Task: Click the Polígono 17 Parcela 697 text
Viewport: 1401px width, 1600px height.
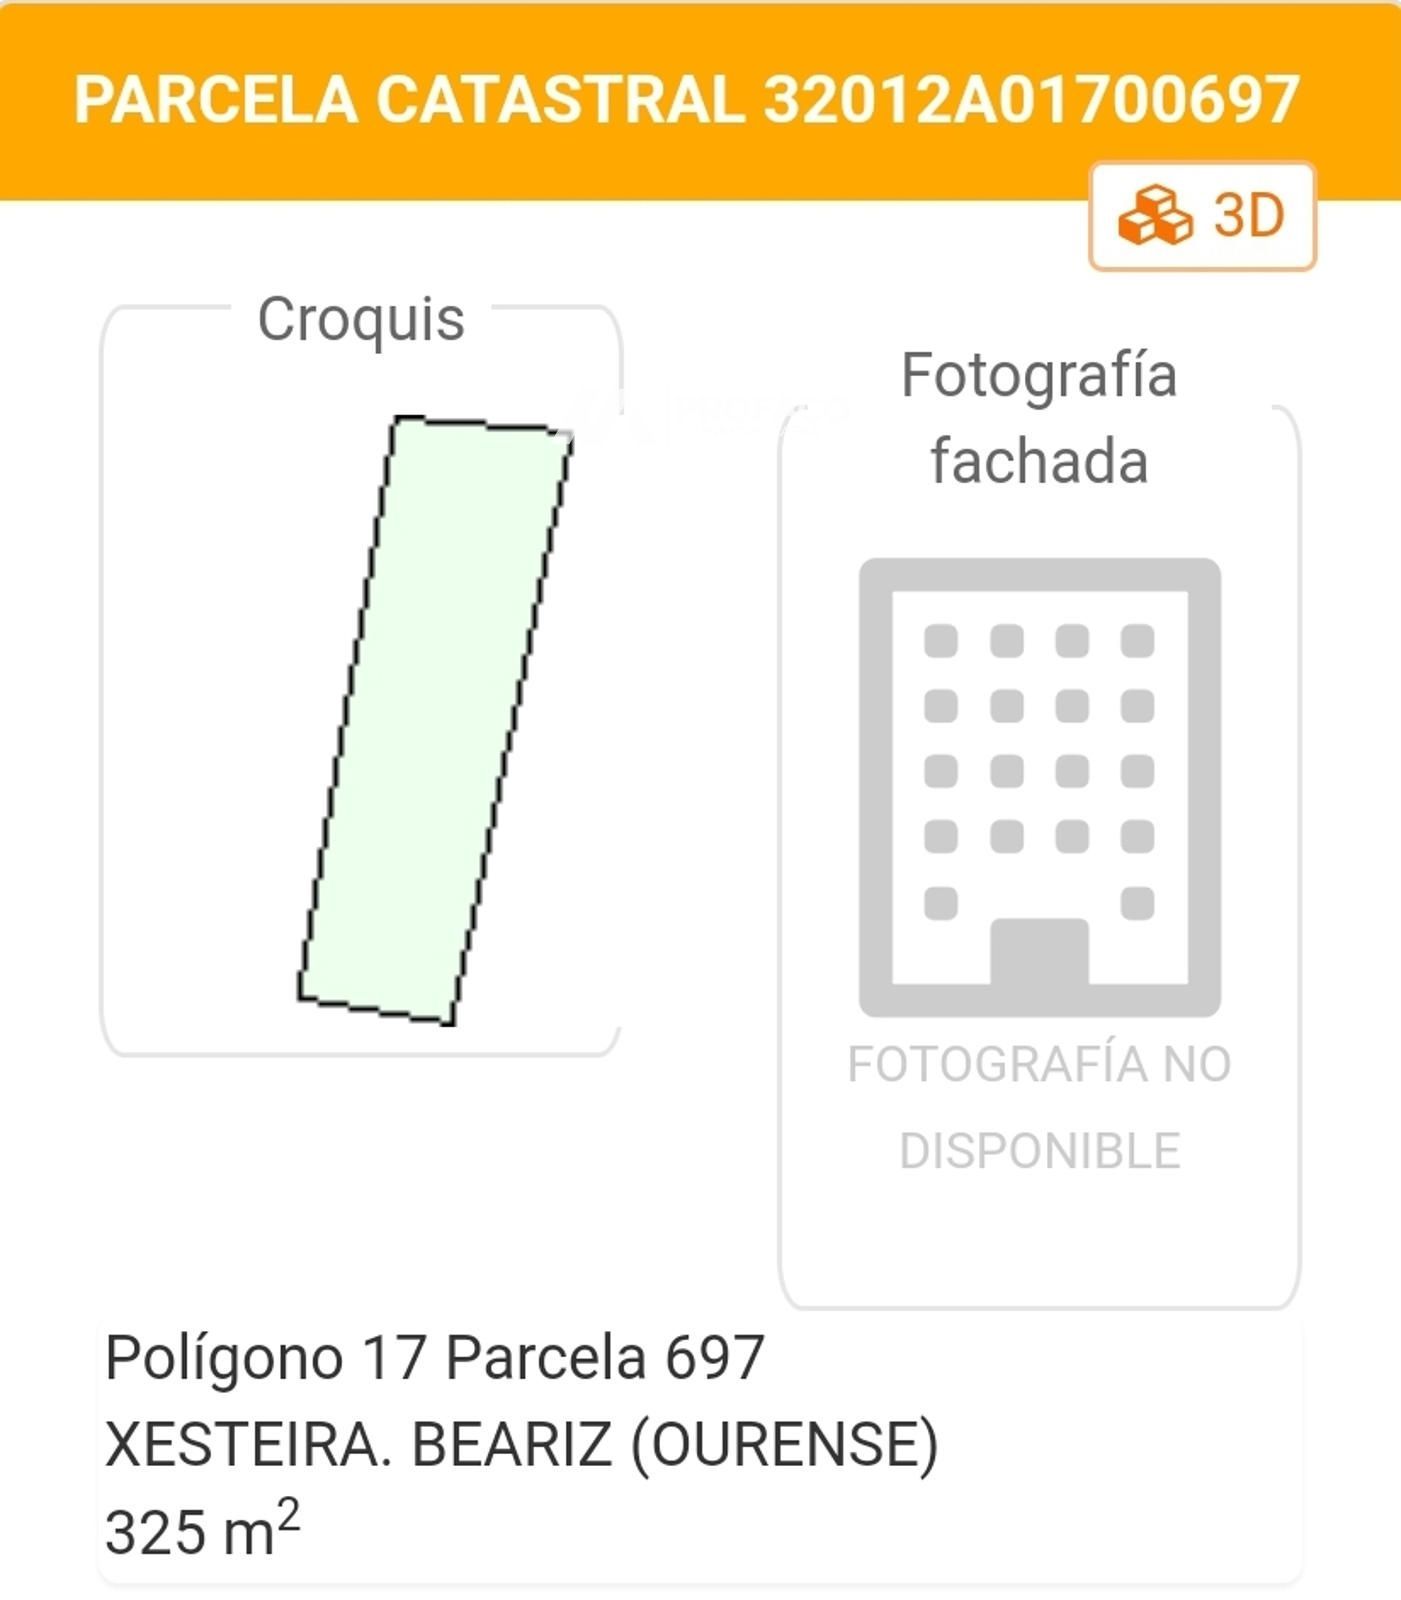Action: pos(435,1358)
